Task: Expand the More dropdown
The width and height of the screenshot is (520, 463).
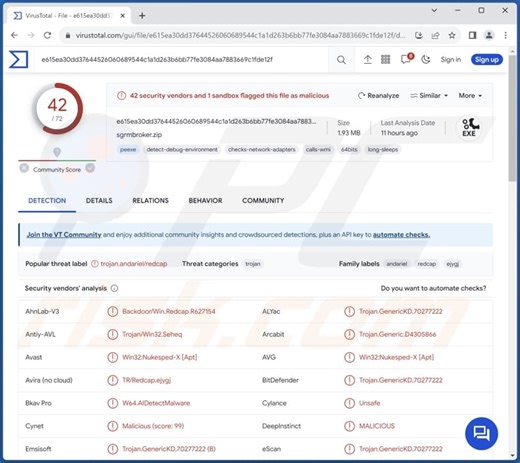Action: click(x=470, y=96)
